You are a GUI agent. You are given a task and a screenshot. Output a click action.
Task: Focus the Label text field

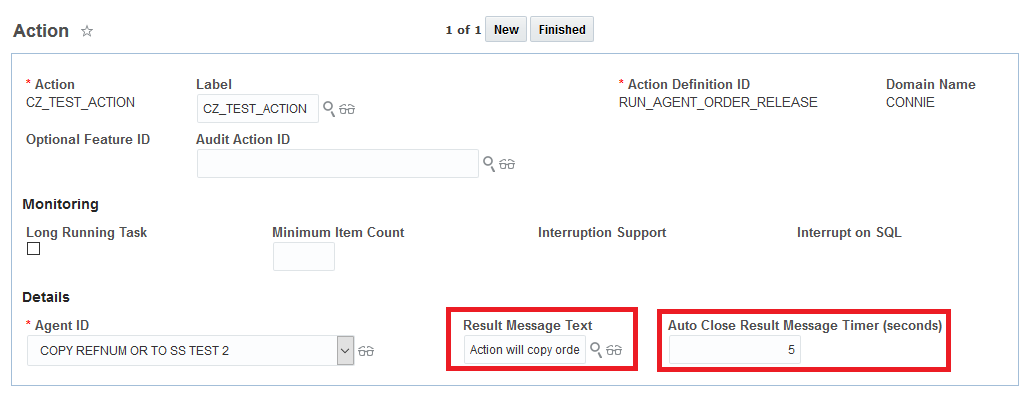pos(256,108)
